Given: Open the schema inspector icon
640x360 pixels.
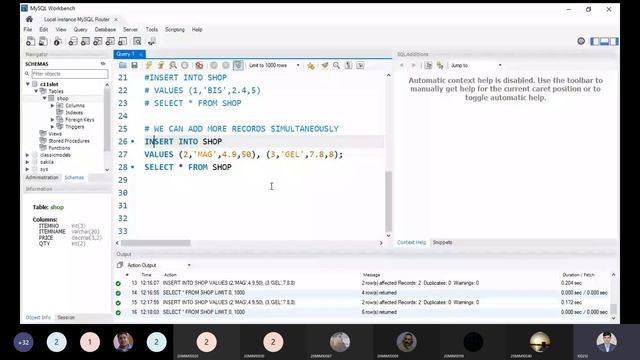Looking at the screenshot, I should tap(58, 41).
